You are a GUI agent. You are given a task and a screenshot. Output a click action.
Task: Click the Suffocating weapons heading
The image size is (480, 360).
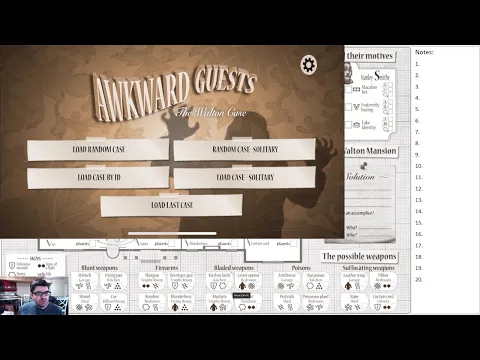368,268
